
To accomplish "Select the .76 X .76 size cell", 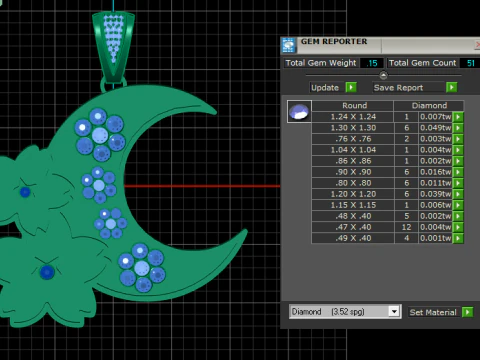I will tap(353, 139).
